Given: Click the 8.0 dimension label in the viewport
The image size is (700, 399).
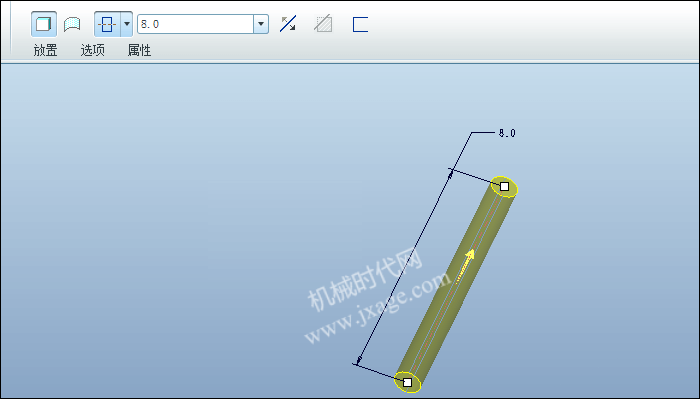Looking at the screenshot, I should (507, 133).
